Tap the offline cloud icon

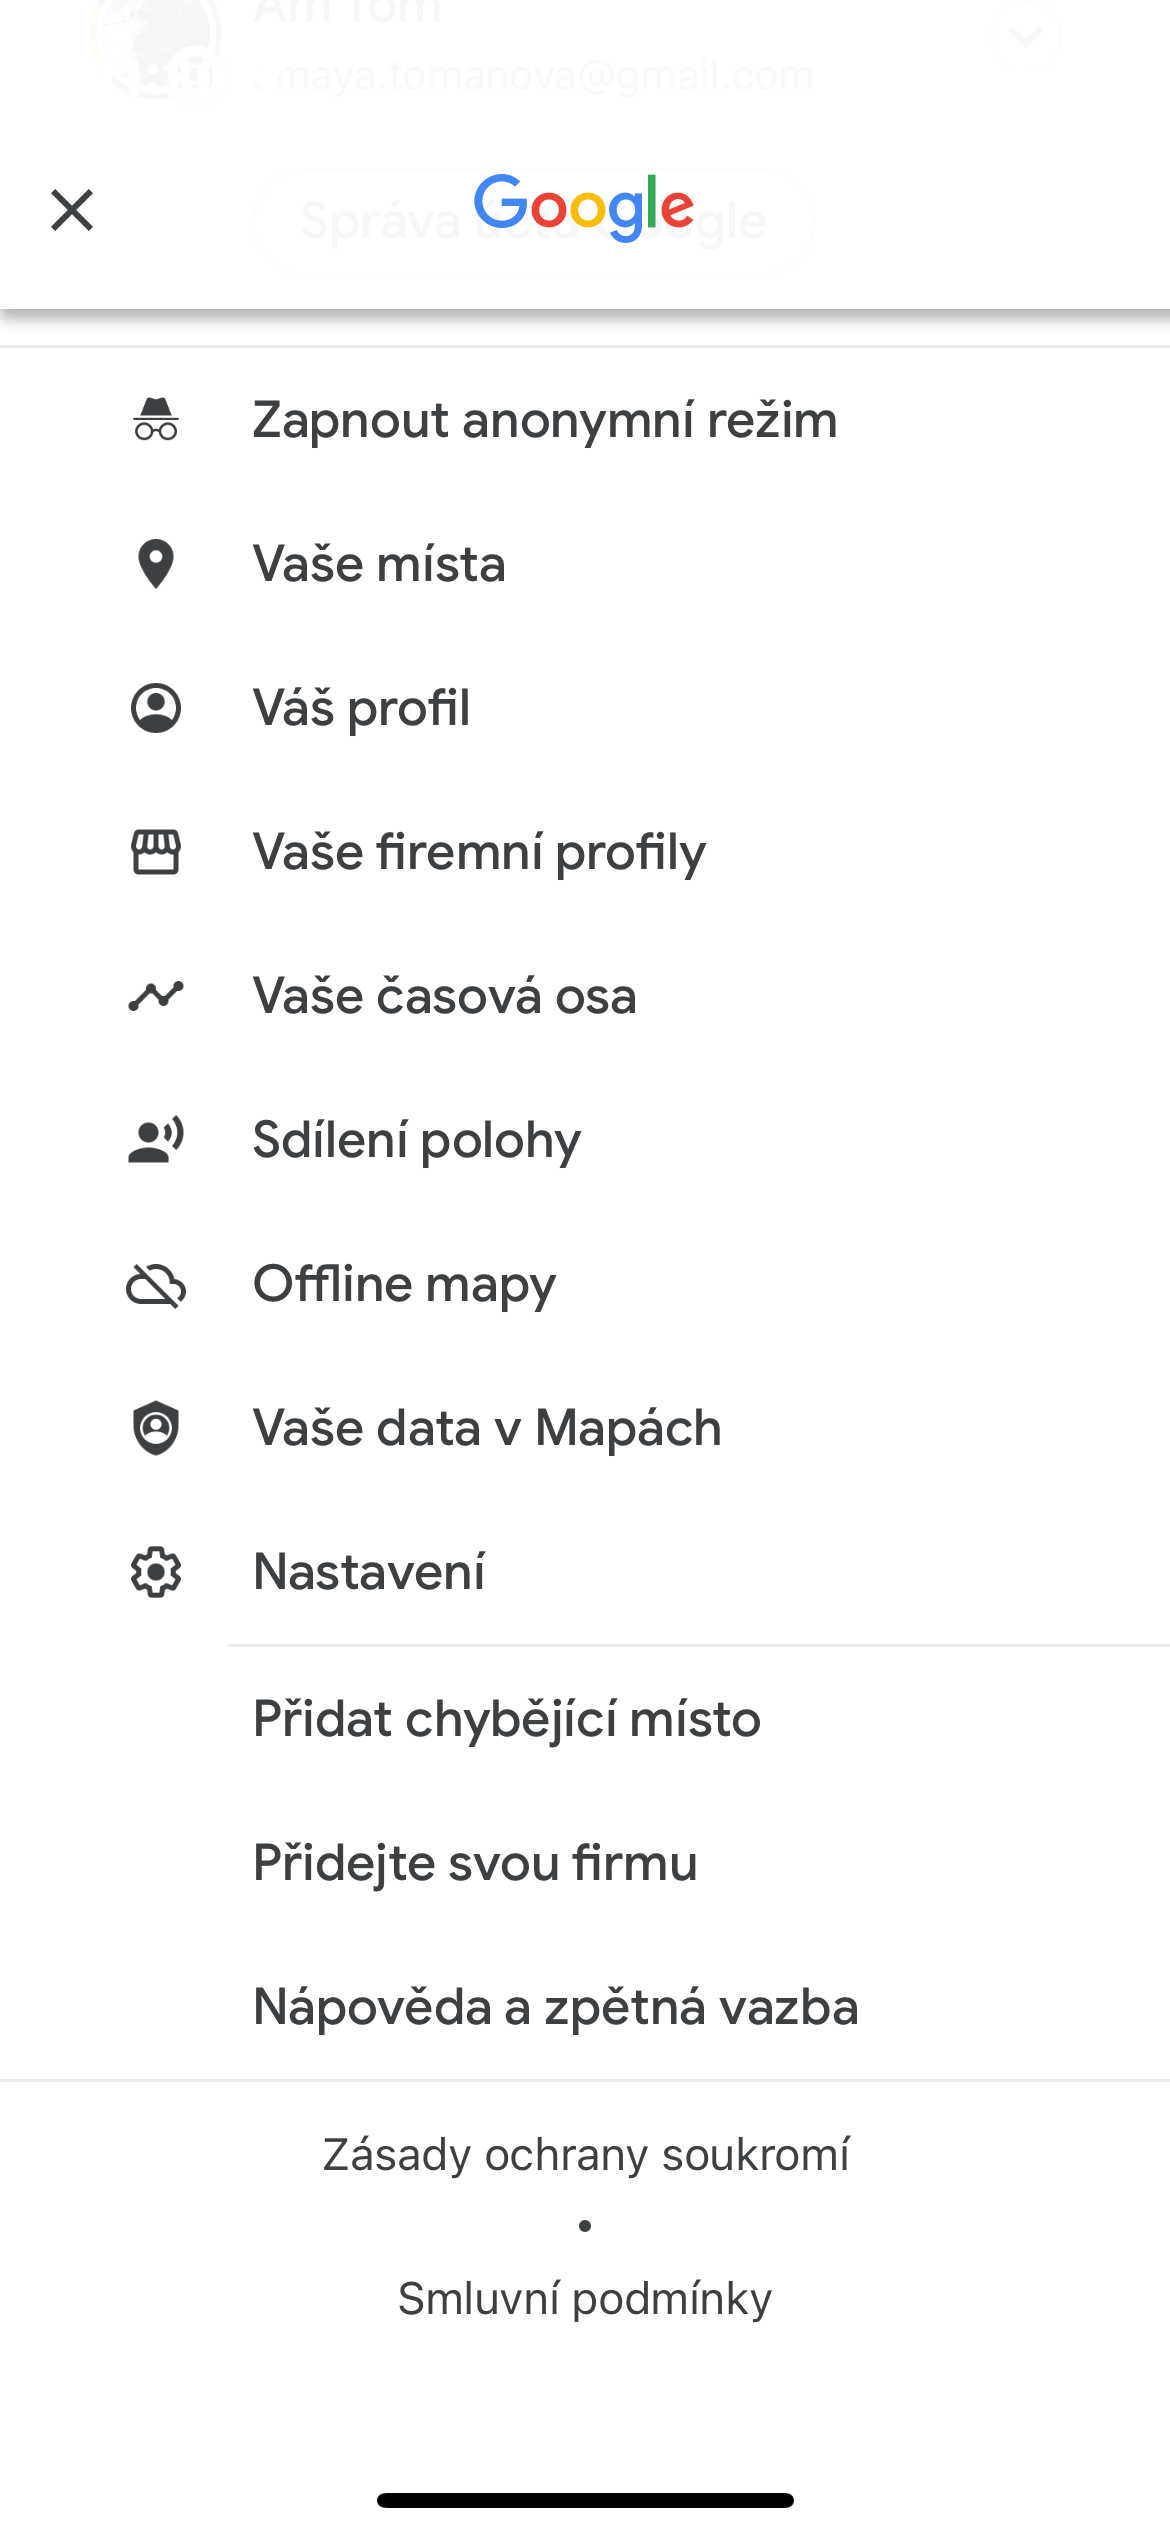156,1284
